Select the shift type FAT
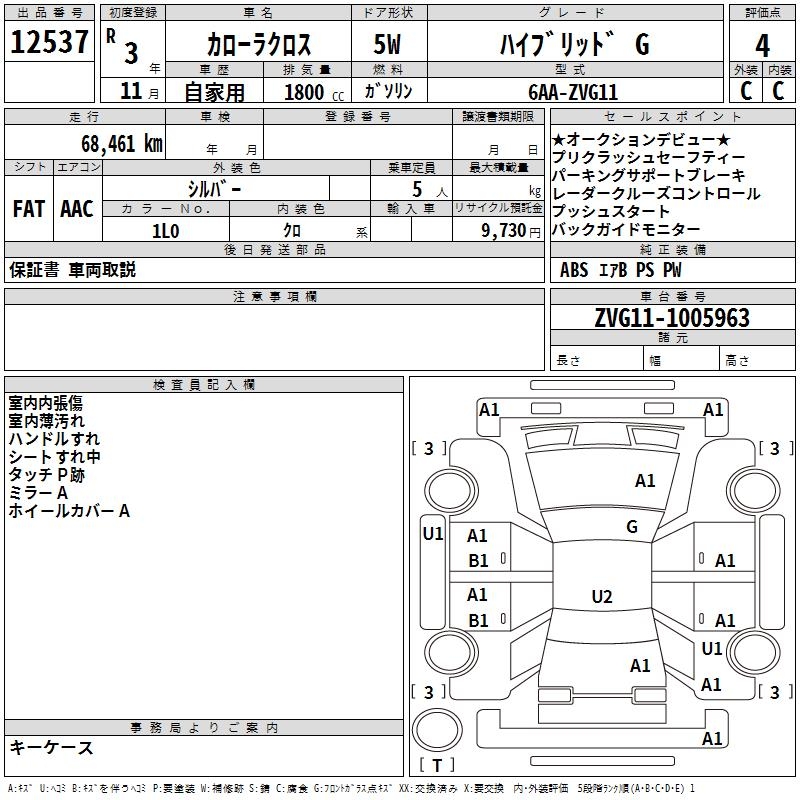800x800 pixels. click(29, 209)
